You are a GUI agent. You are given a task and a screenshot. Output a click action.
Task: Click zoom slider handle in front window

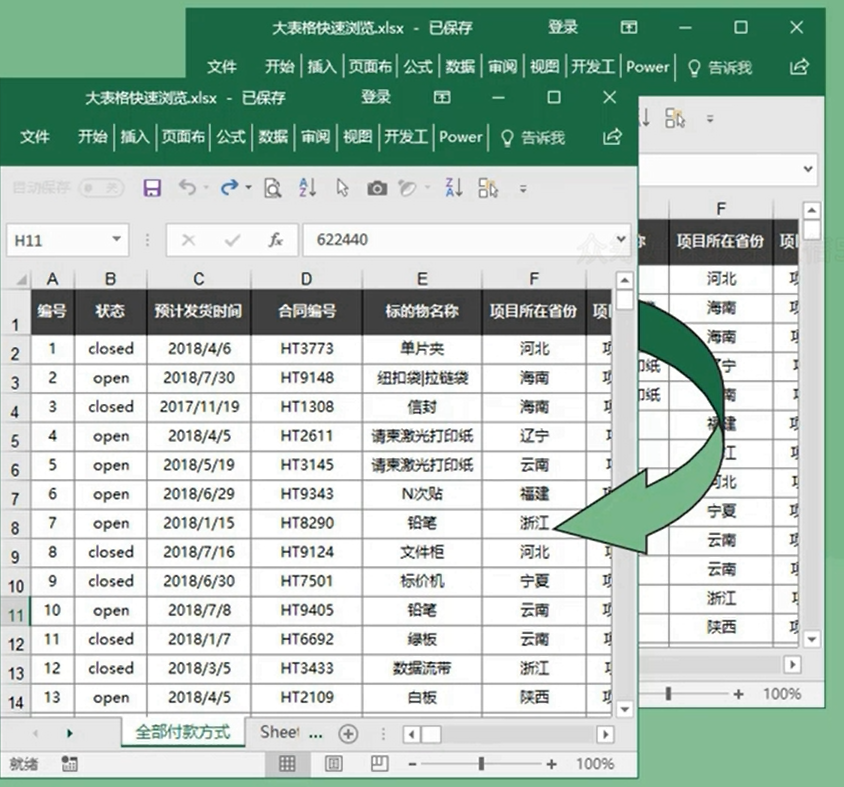(481, 763)
